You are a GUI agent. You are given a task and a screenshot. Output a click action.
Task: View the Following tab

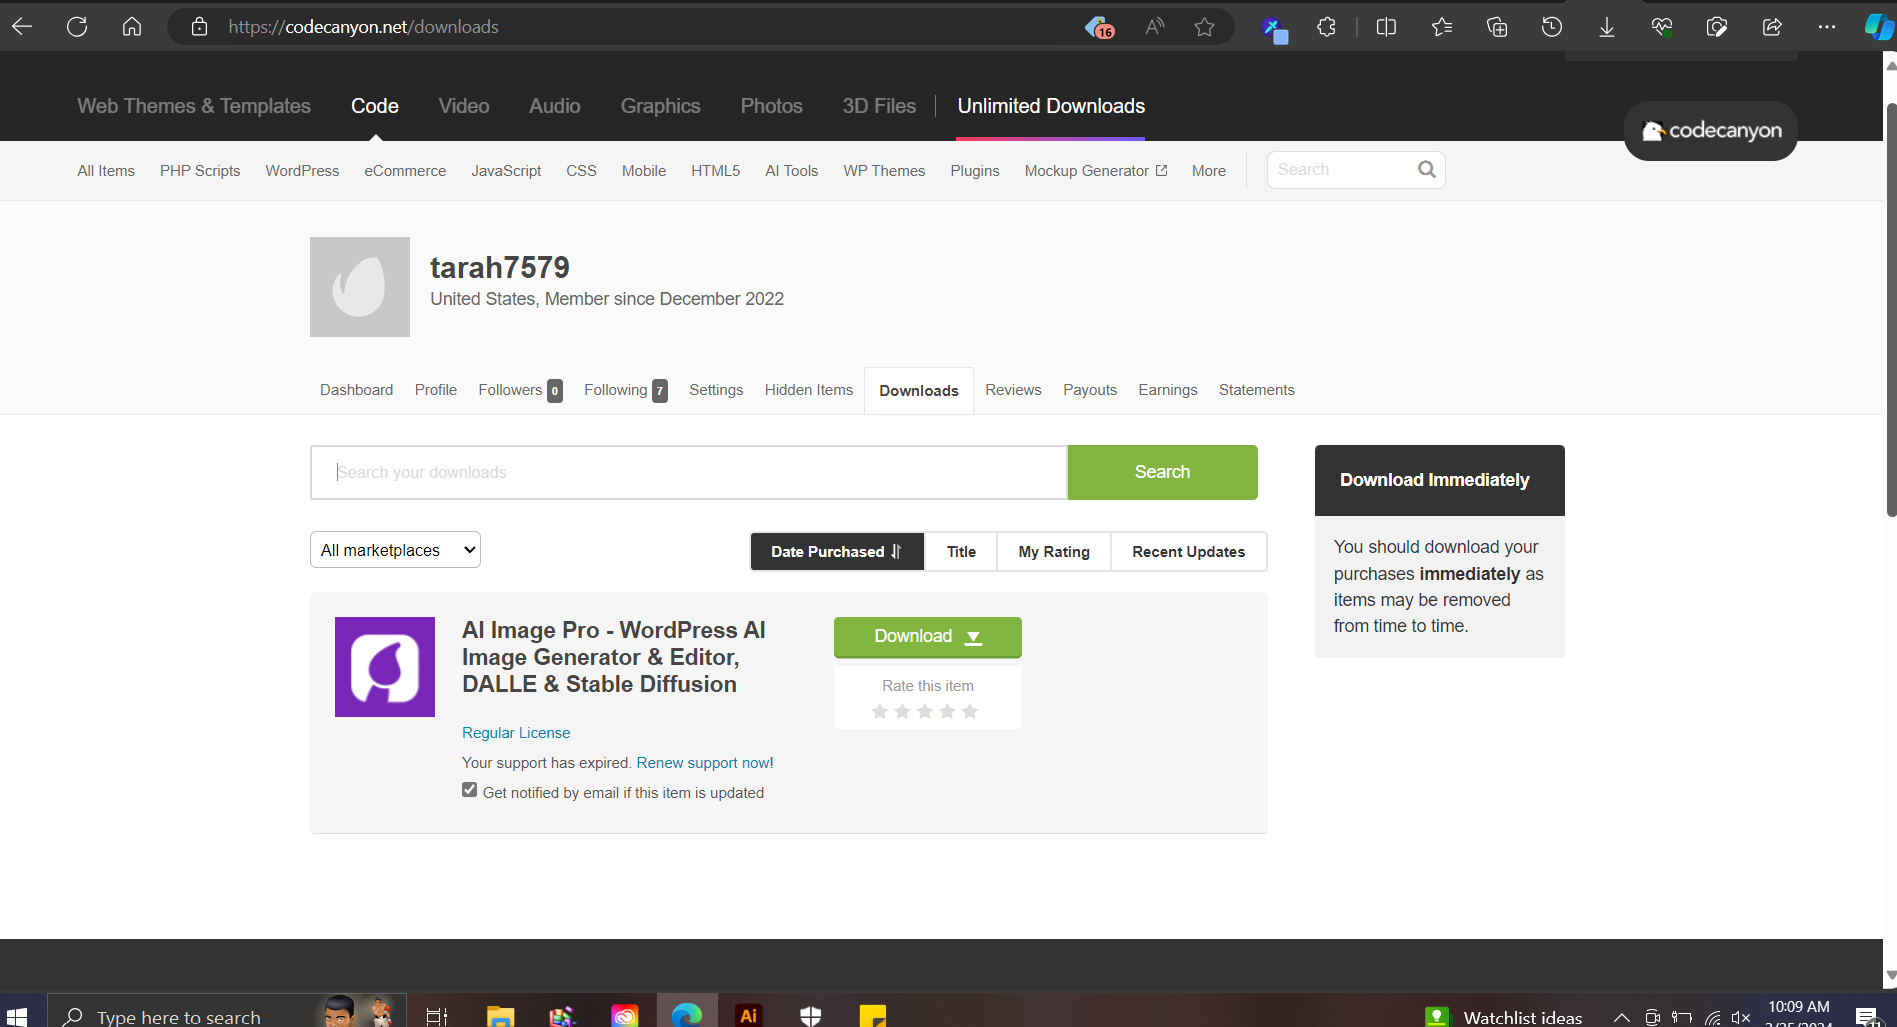(626, 390)
